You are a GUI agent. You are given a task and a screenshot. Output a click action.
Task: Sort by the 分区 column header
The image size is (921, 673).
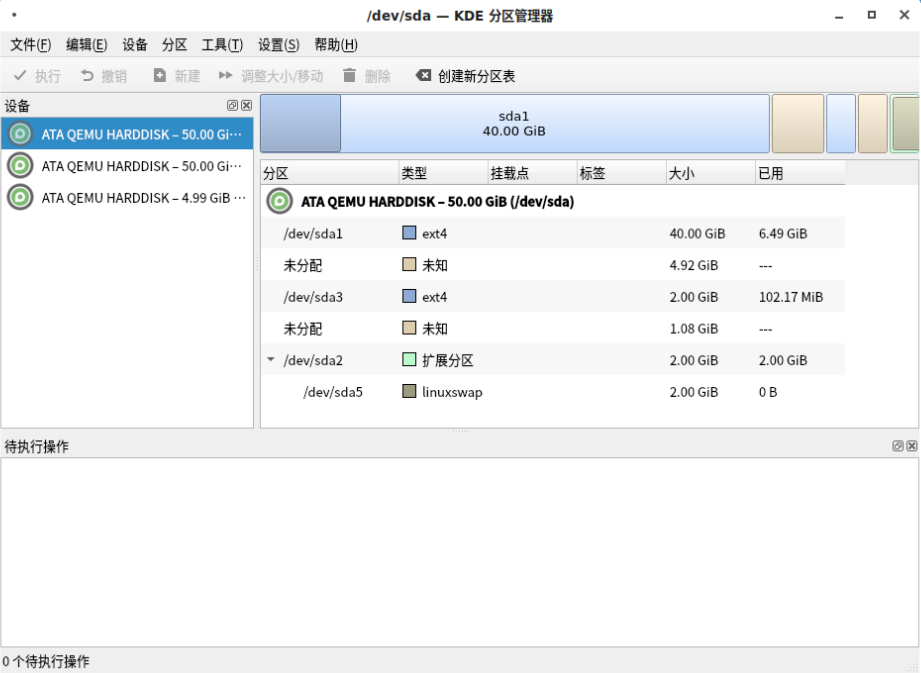pos(330,173)
